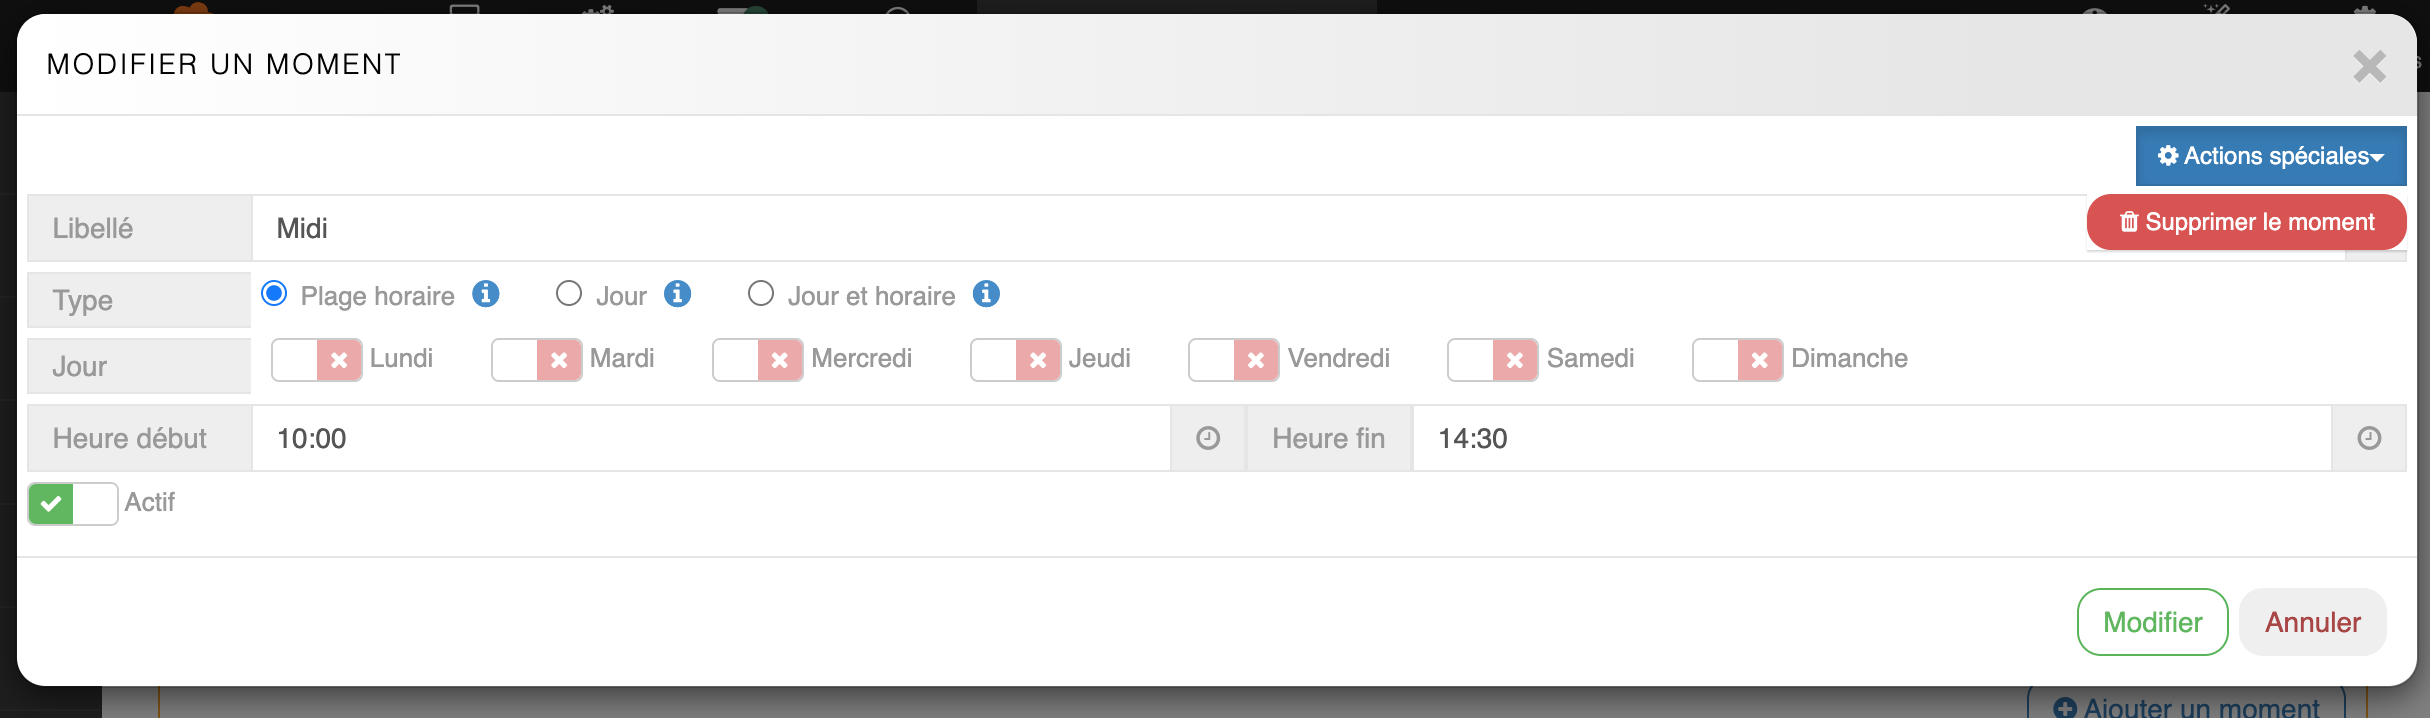Expand the Actions spéciales dropdown
This screenshot has height=718, width=2430.
click(x=2270, y=156)
